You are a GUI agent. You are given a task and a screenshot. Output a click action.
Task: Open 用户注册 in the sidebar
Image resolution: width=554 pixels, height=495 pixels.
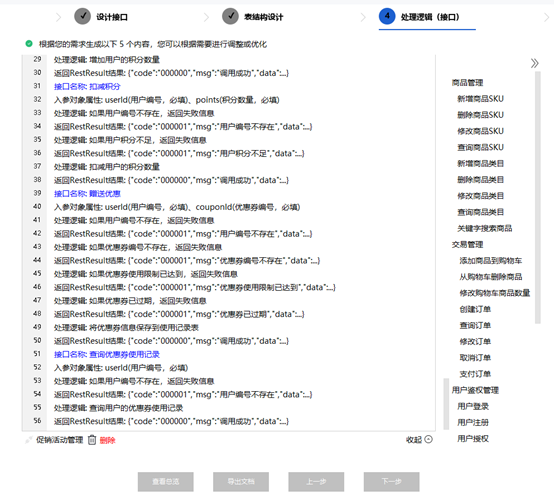[x=473, y=423]
